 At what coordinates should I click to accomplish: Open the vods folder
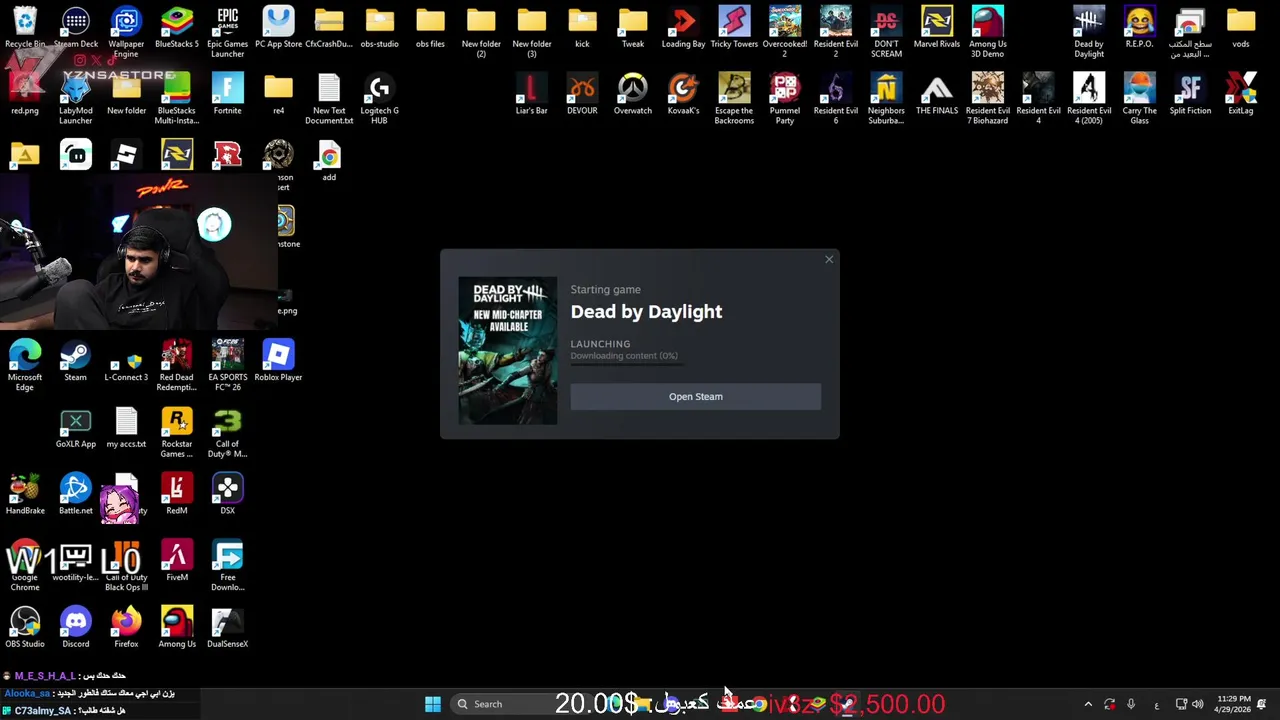1241,27
